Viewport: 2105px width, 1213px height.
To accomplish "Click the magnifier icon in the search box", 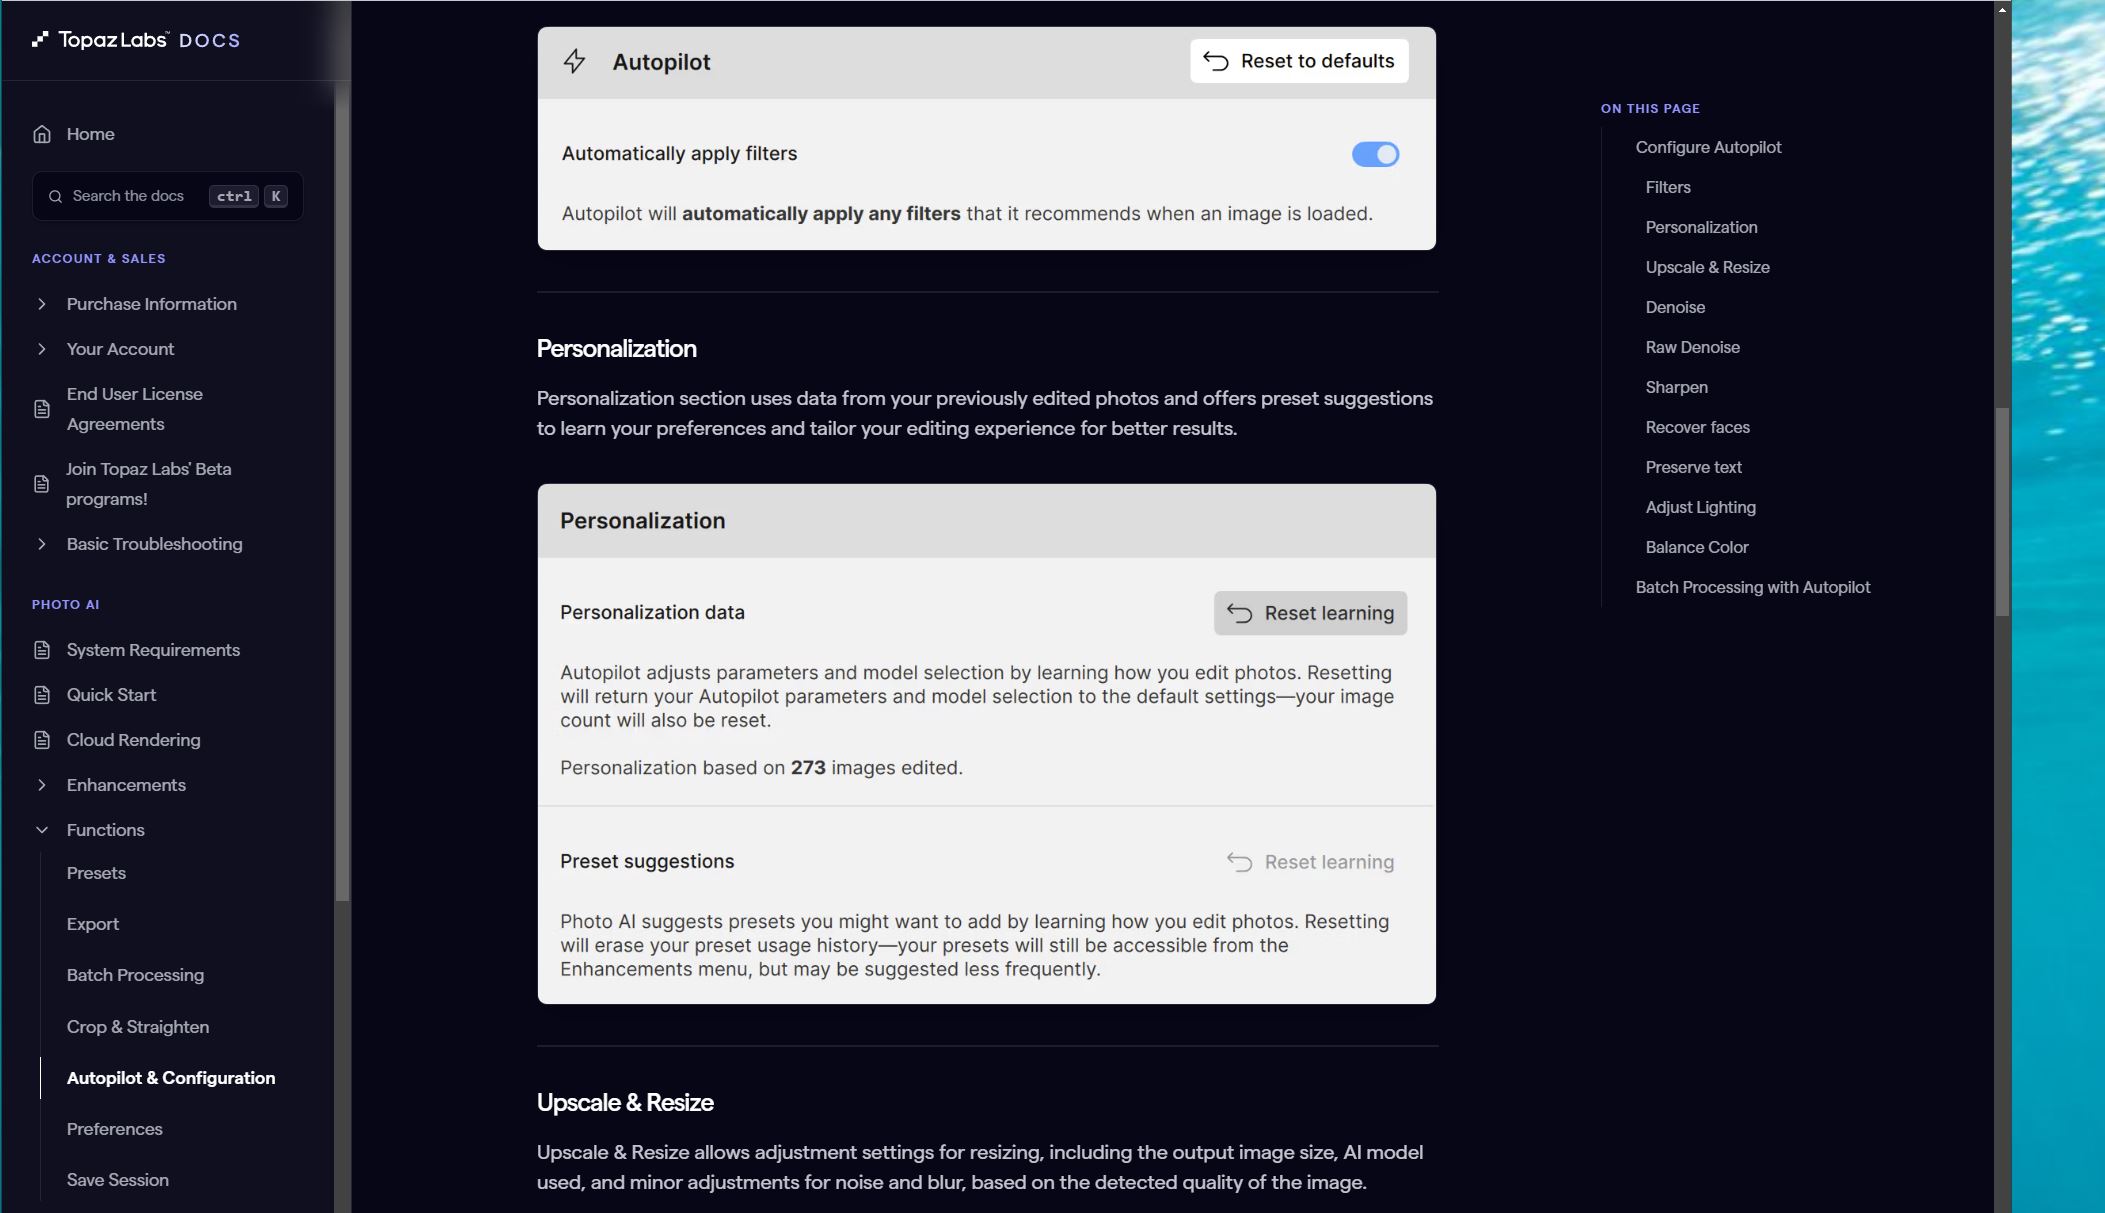I will (x=56, y=196).
